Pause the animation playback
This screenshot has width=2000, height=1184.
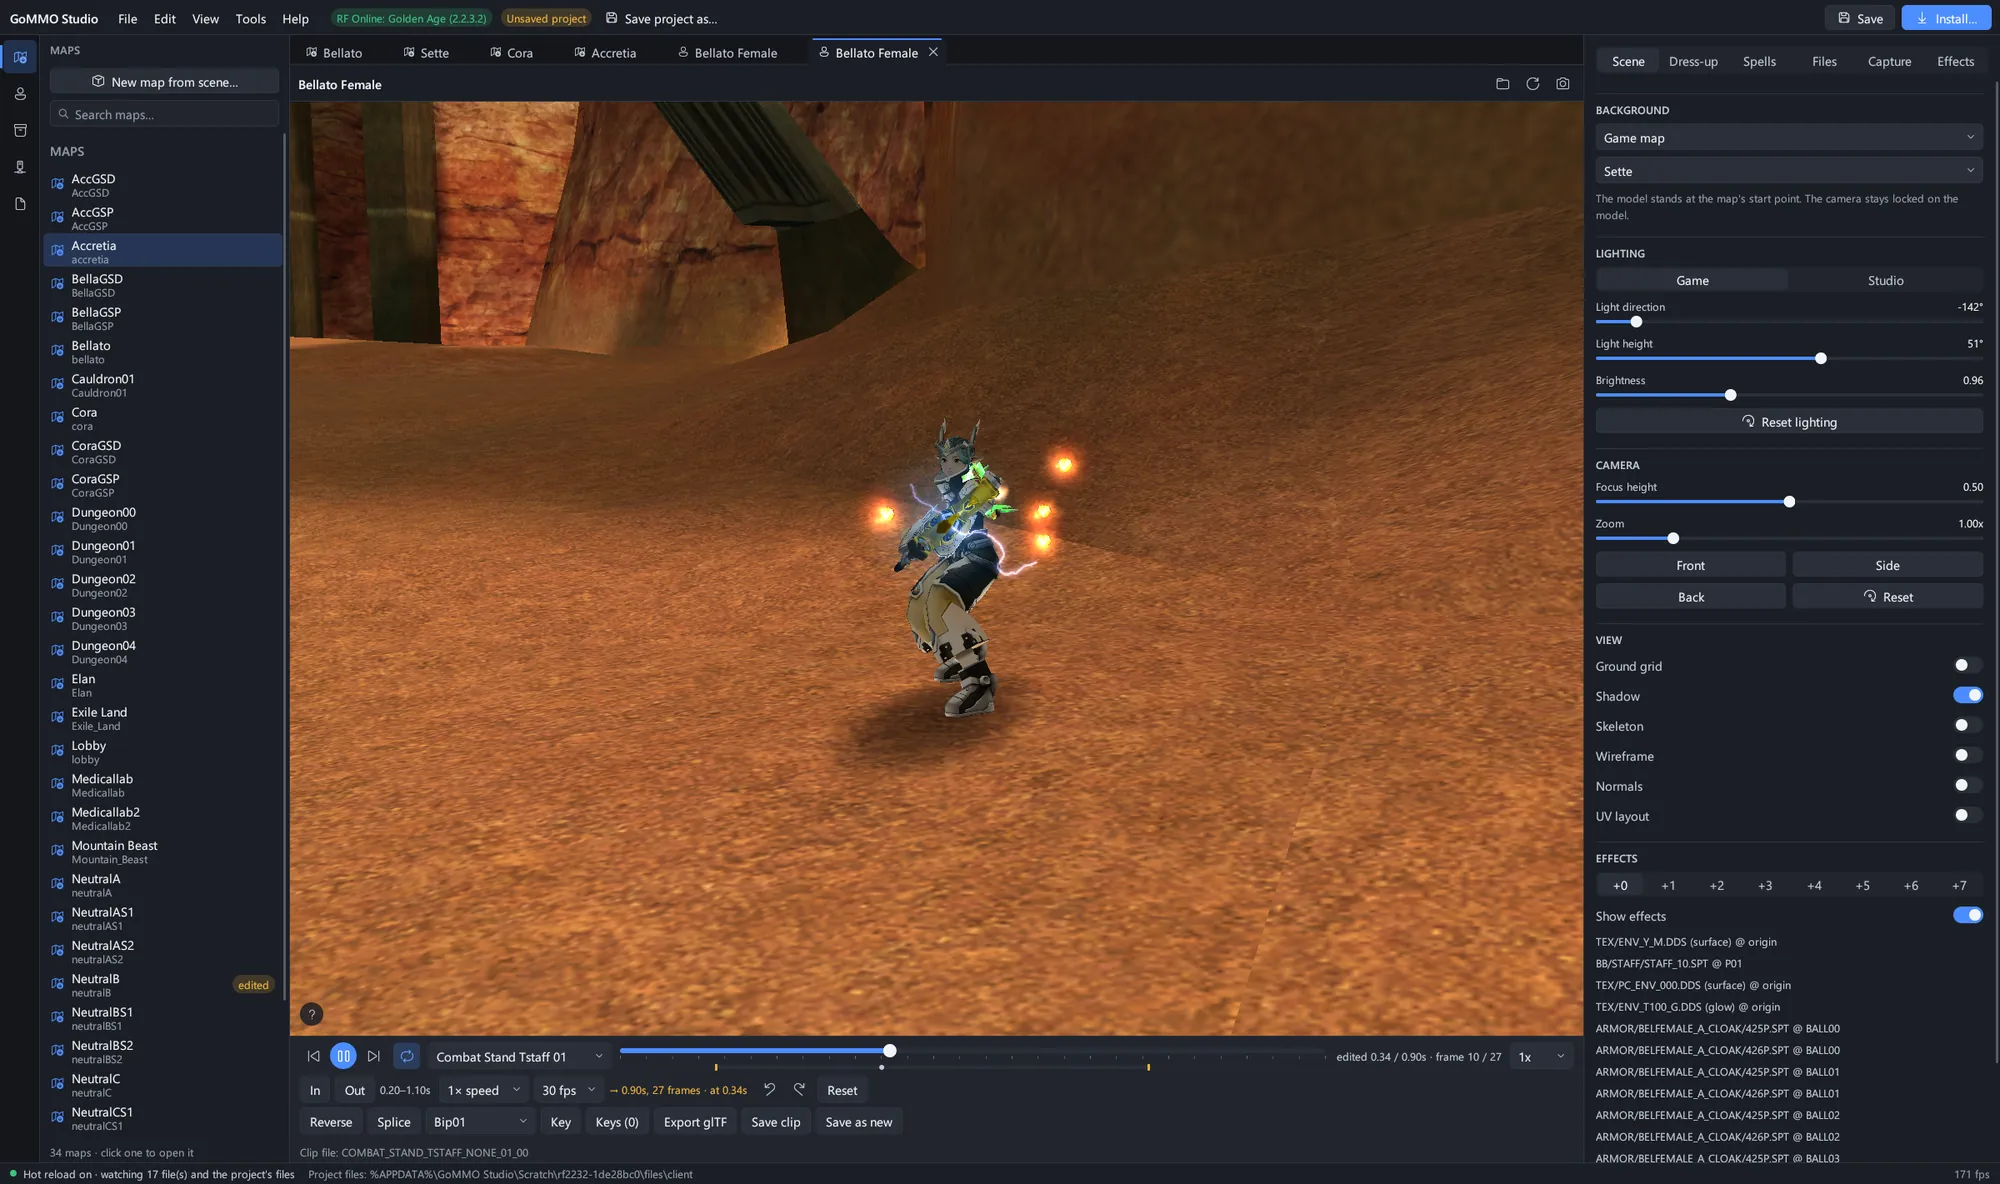343,1056
